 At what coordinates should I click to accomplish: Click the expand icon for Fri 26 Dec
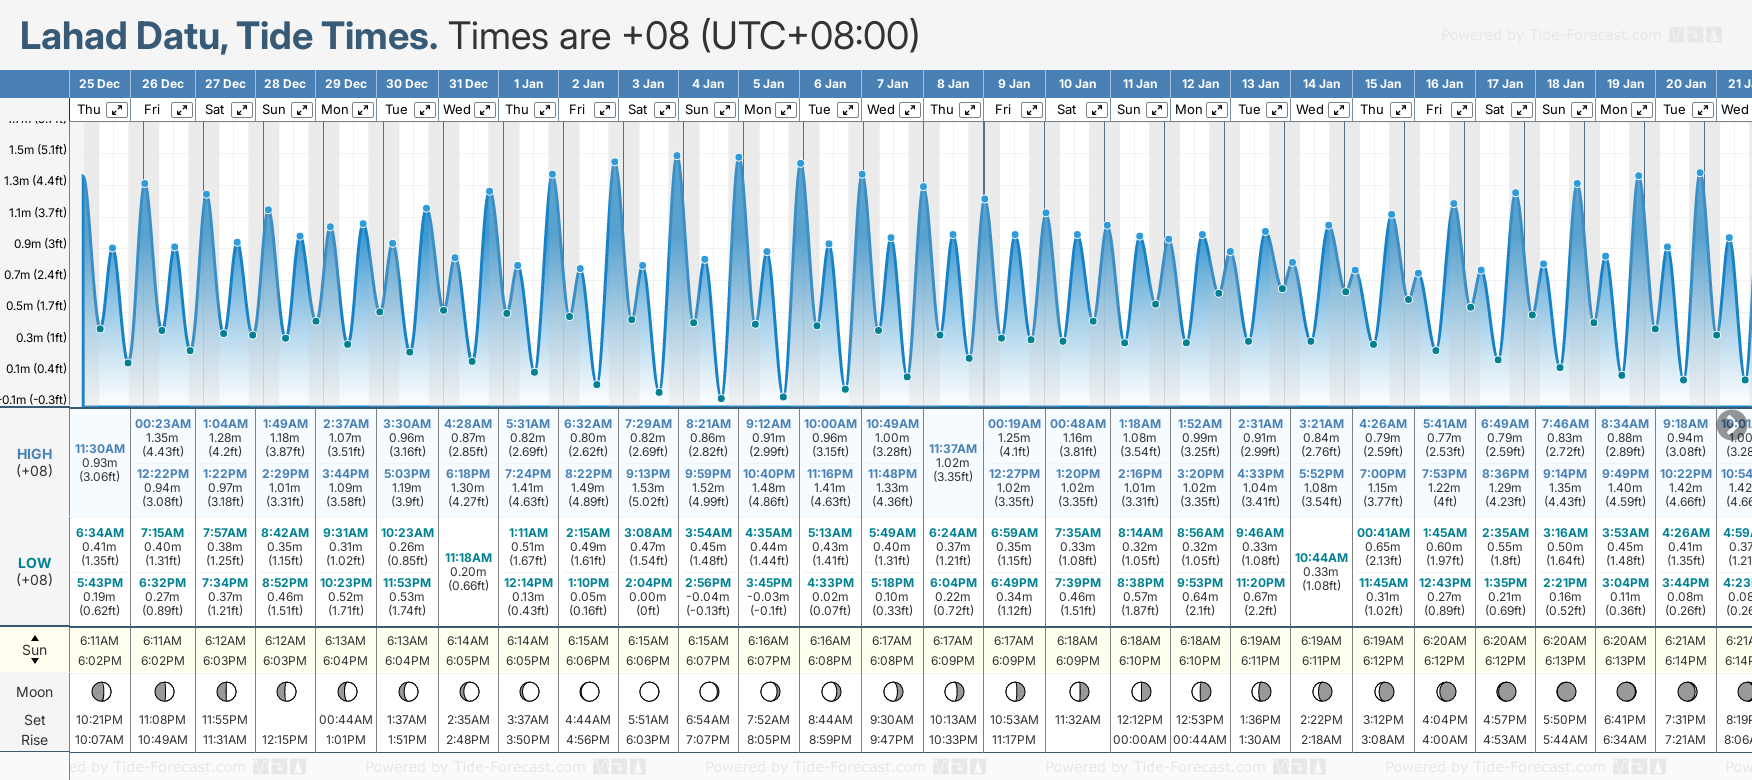tap(181, 110)
